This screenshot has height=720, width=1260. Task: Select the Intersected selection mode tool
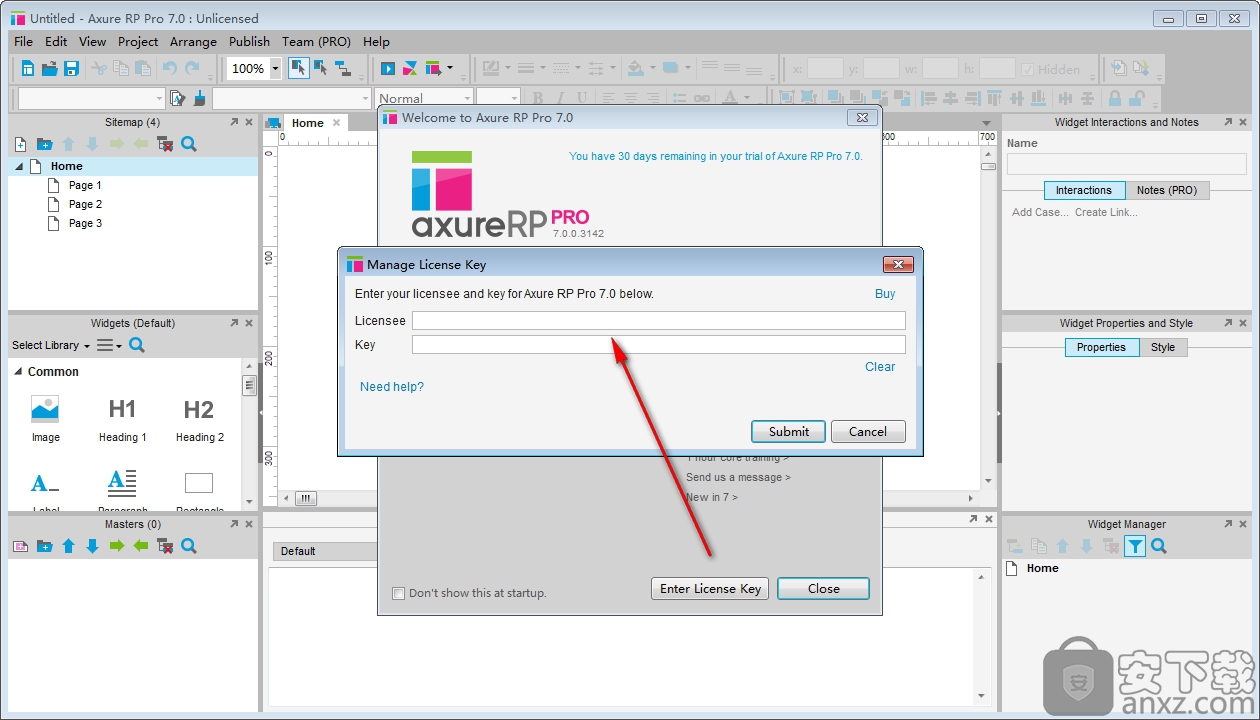[298, 68]
